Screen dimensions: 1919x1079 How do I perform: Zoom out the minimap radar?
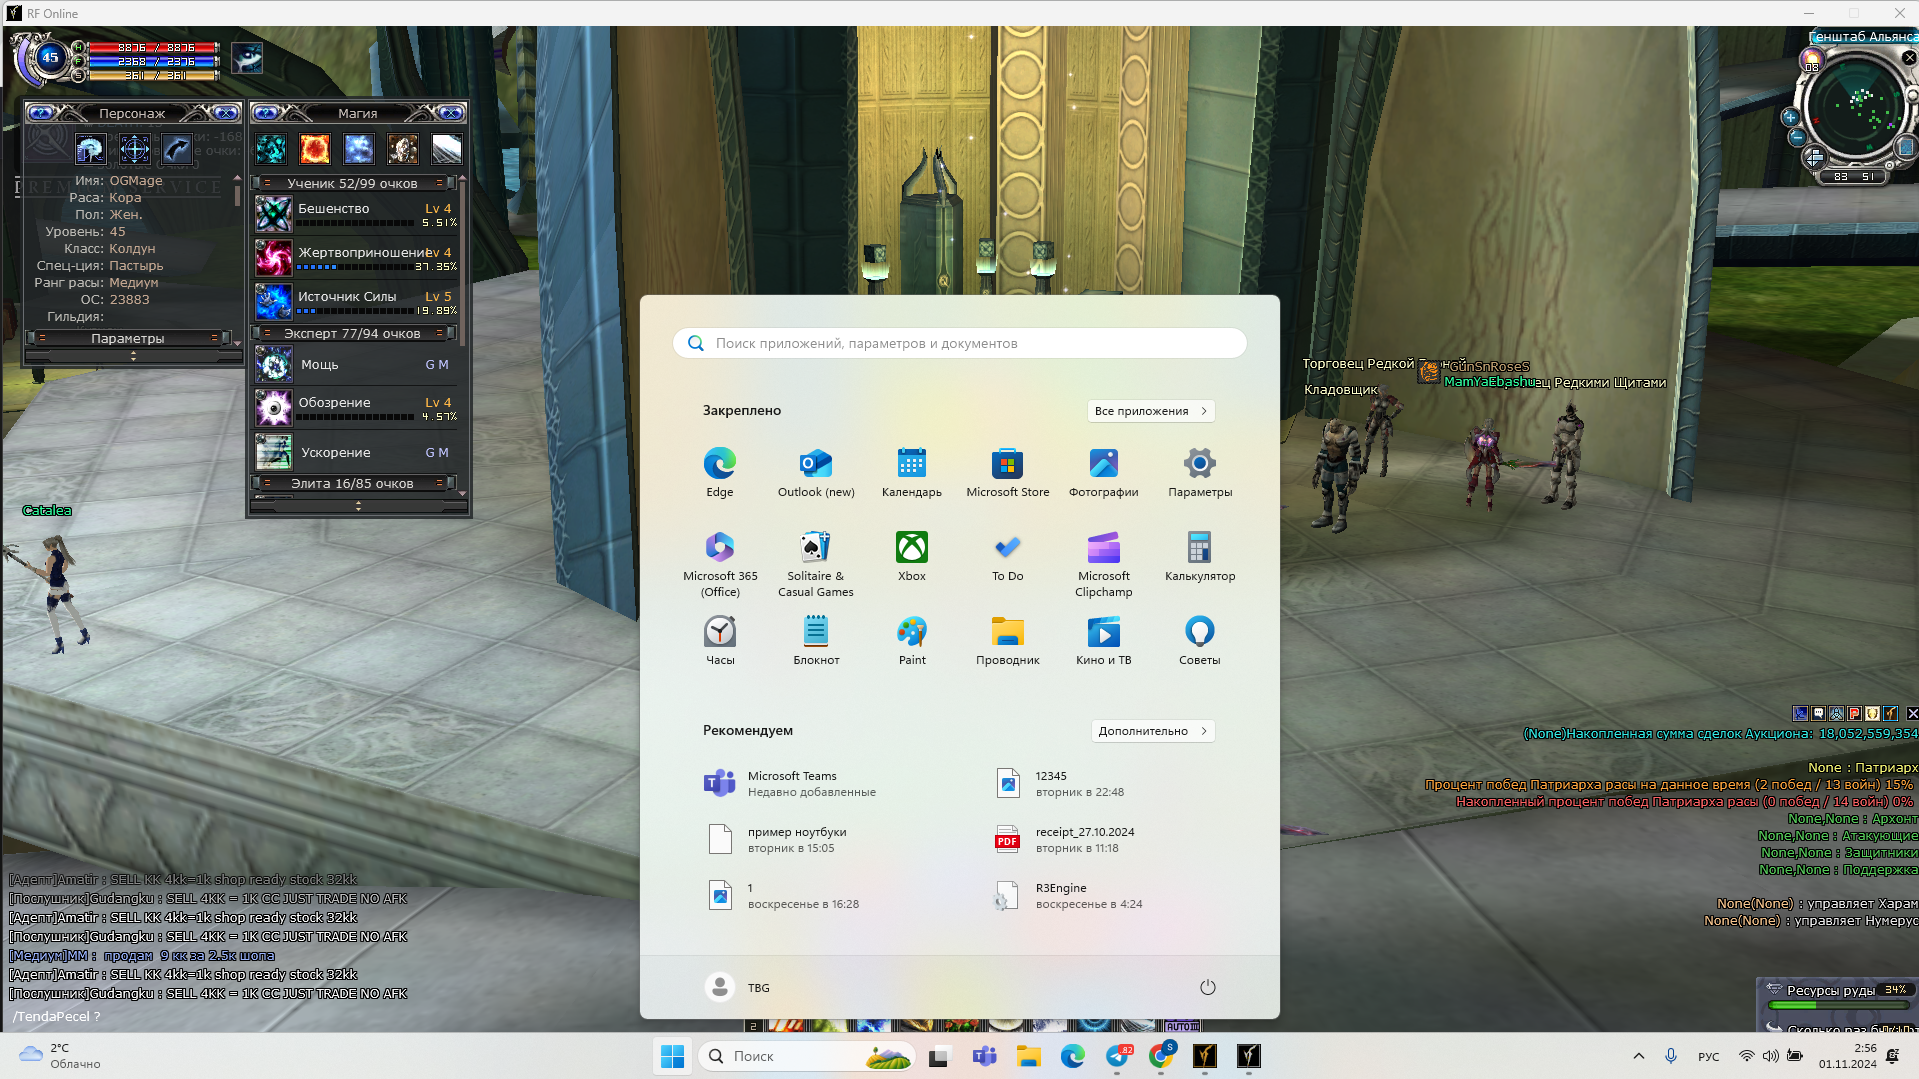point(1796,137)
